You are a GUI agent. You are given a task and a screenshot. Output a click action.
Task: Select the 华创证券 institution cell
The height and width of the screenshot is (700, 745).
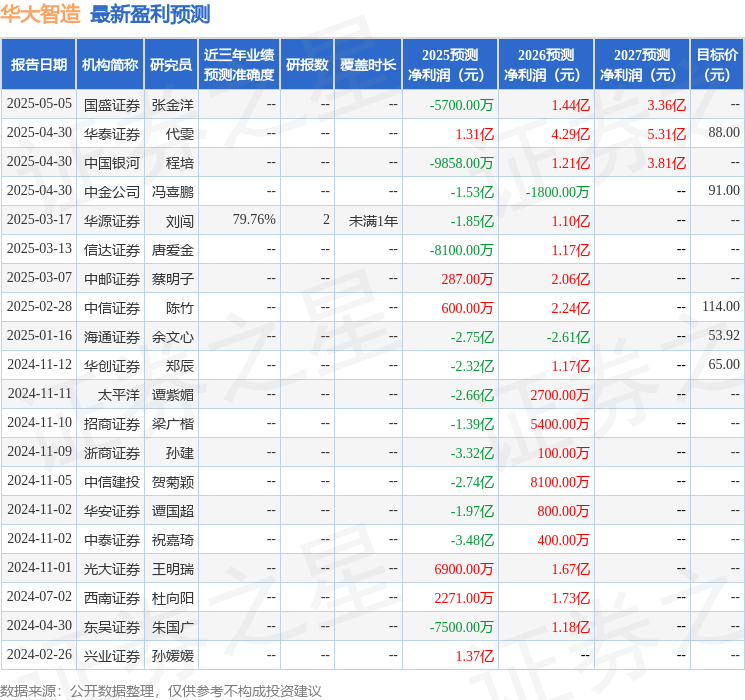(x=112, y=366)
